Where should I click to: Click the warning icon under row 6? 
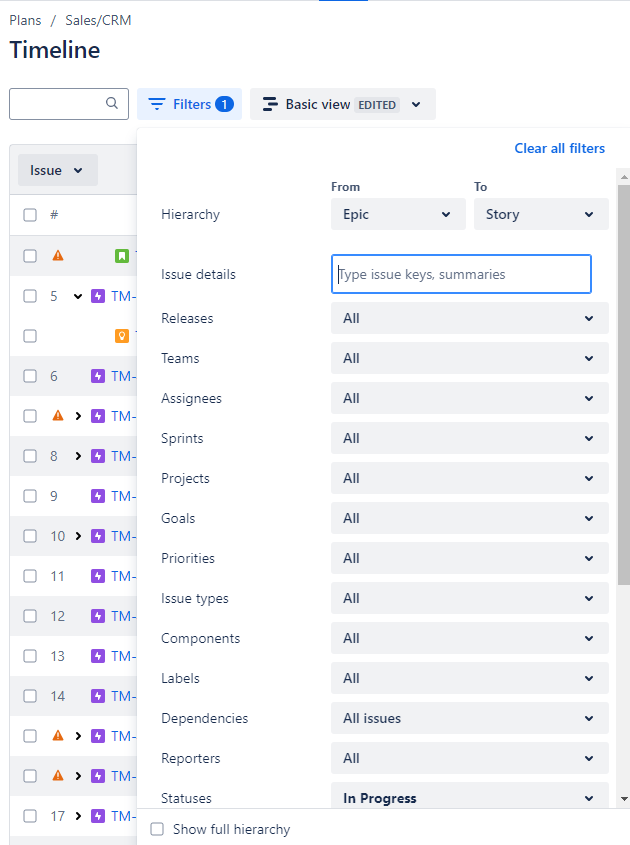58,415
